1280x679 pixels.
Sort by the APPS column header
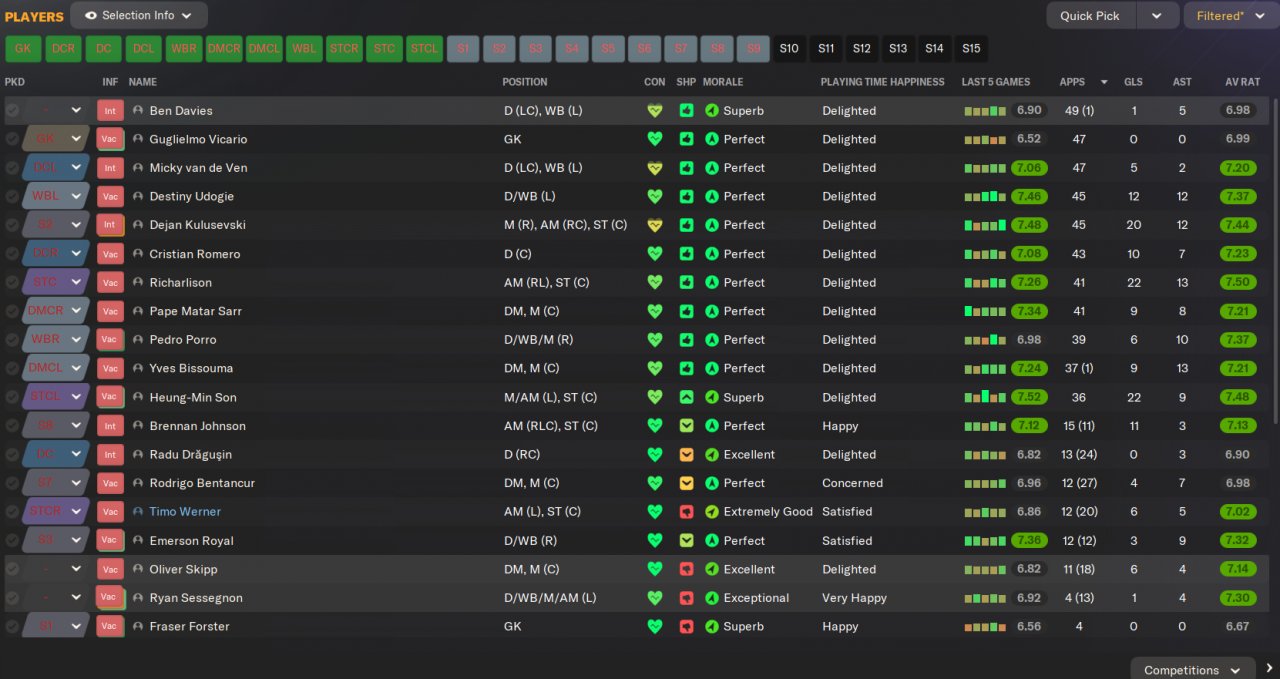(x=1072, y=82)
